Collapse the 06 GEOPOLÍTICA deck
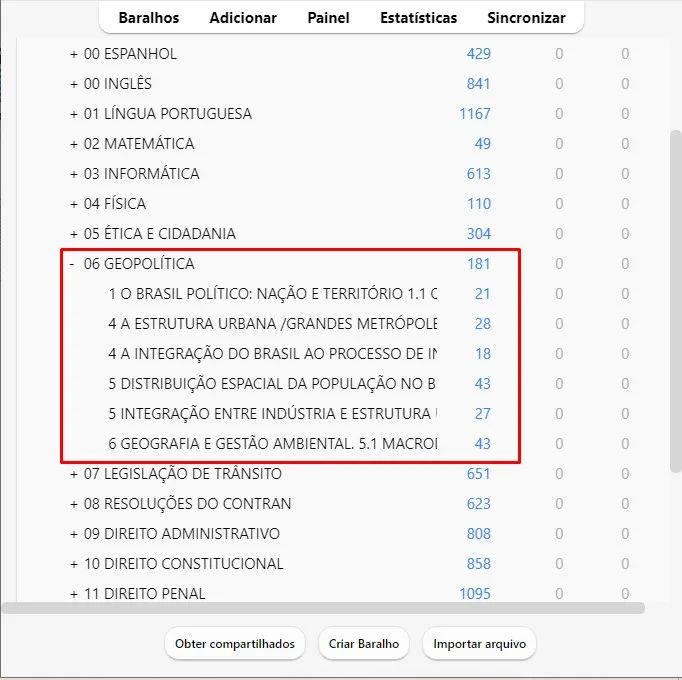 point(72,264)
